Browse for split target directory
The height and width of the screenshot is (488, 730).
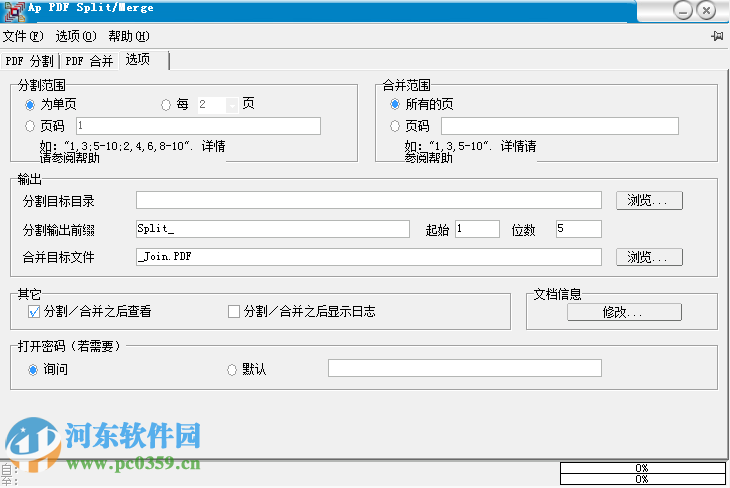(x=649, y=200)
